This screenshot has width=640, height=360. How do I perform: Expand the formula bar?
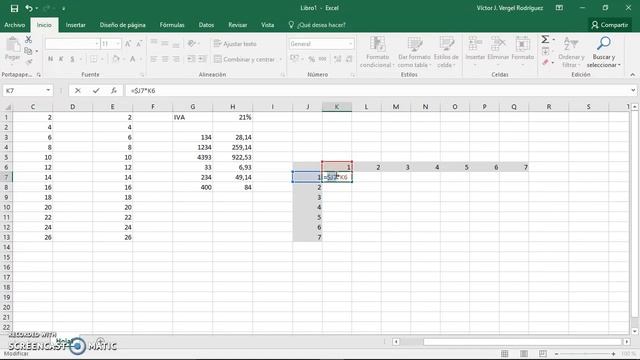pyautogui.click(x=633, y=91)
